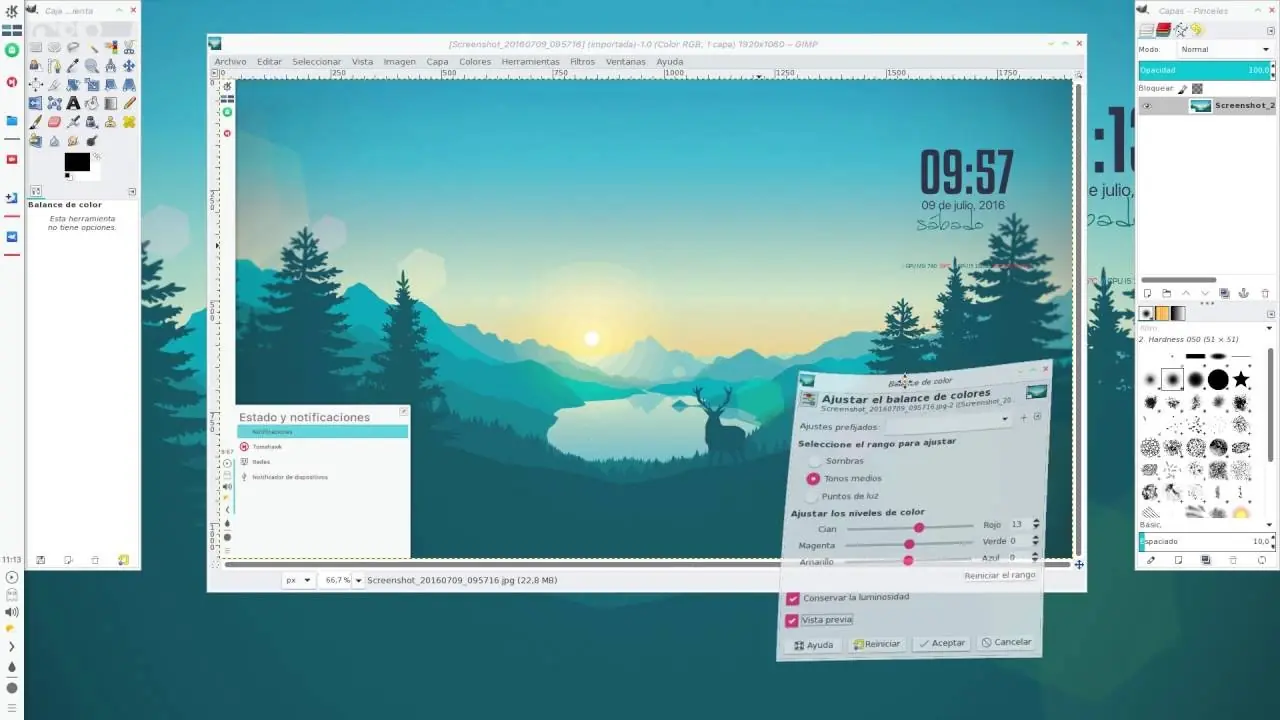This screenshot has height=720, width=1280.
Task: Open the tool options panel menu arrow
Action: [x=132, y=191]
